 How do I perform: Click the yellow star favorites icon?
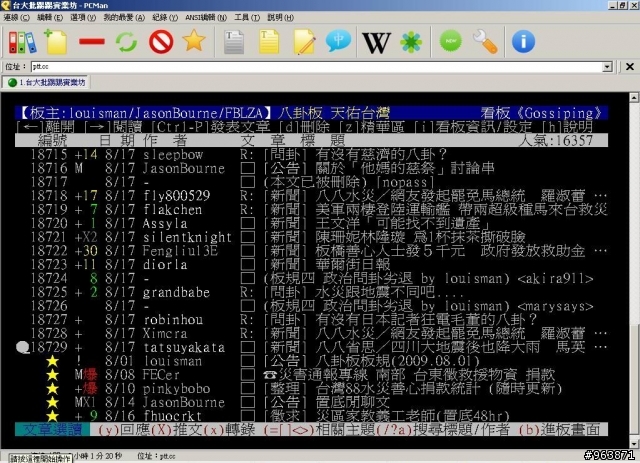pyautogui.click(x=194, y=40)
